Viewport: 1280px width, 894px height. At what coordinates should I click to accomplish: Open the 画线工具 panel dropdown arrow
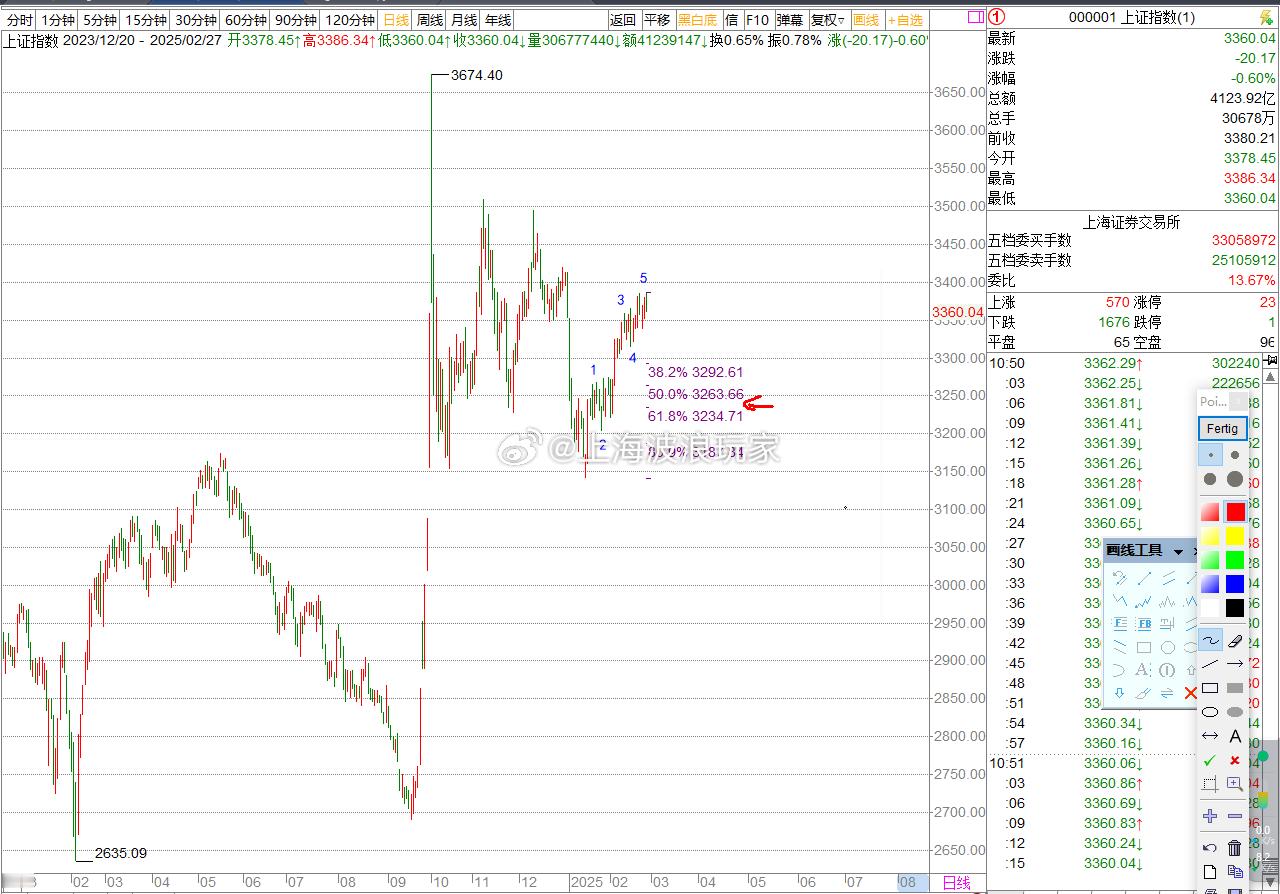pos(1178,552)
